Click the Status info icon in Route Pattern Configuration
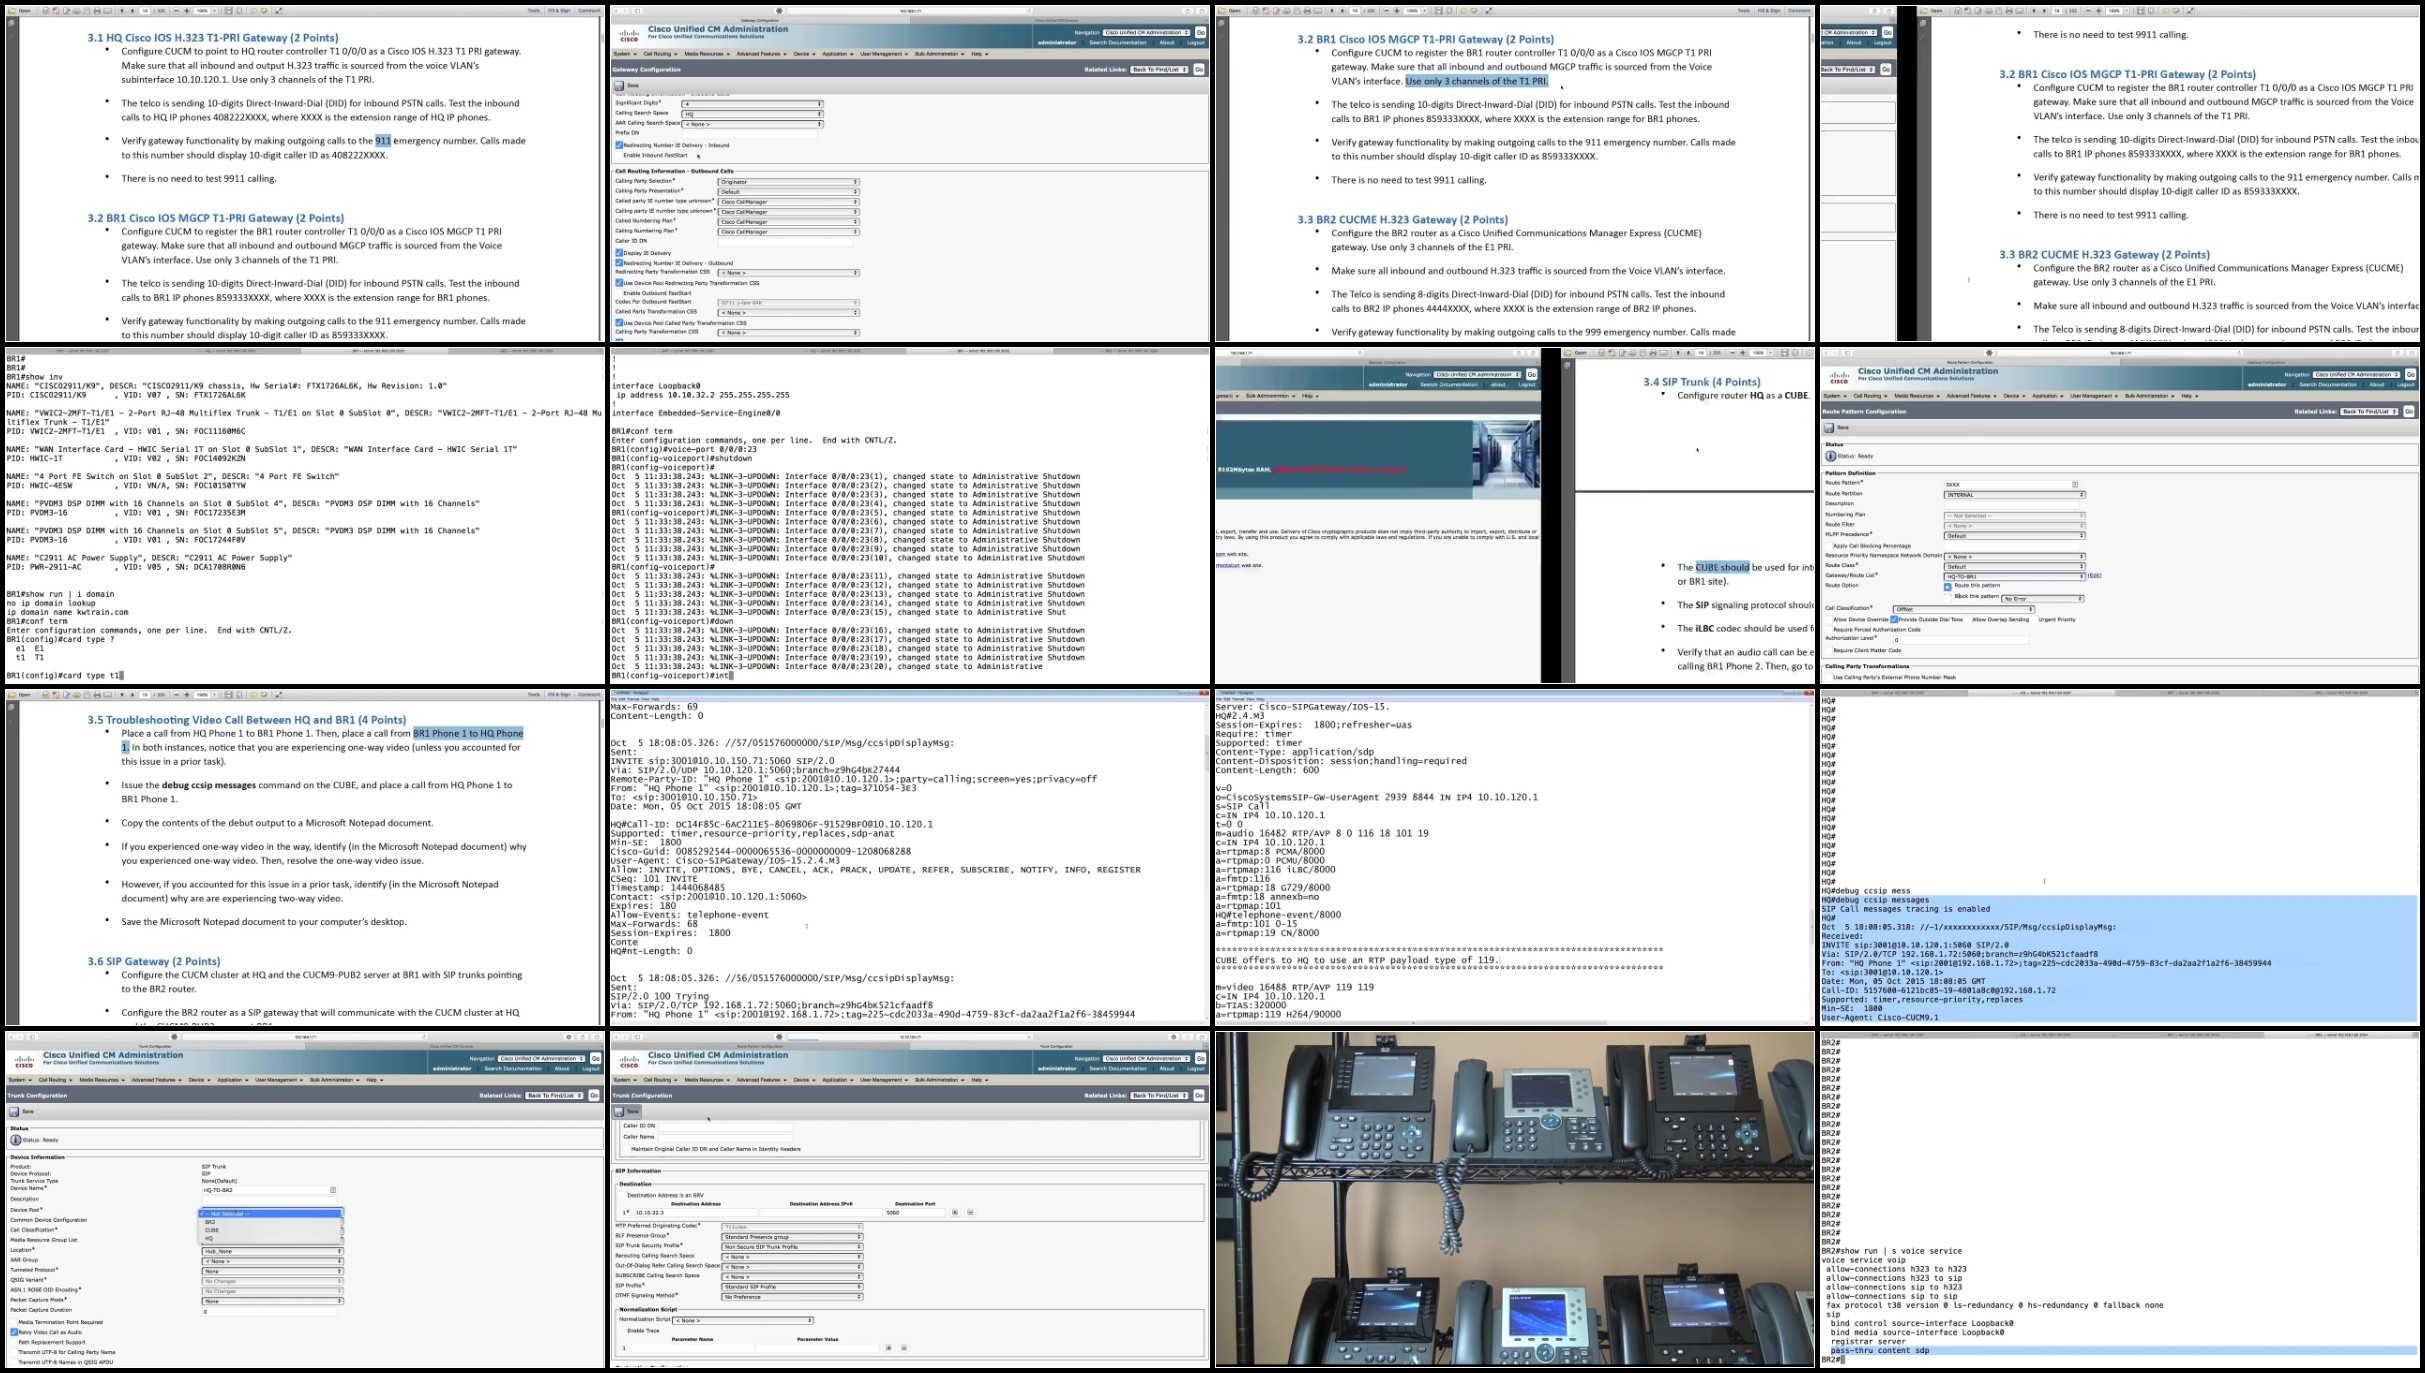Screen dimensions: 2425x1373 [x=1831, y=456]
